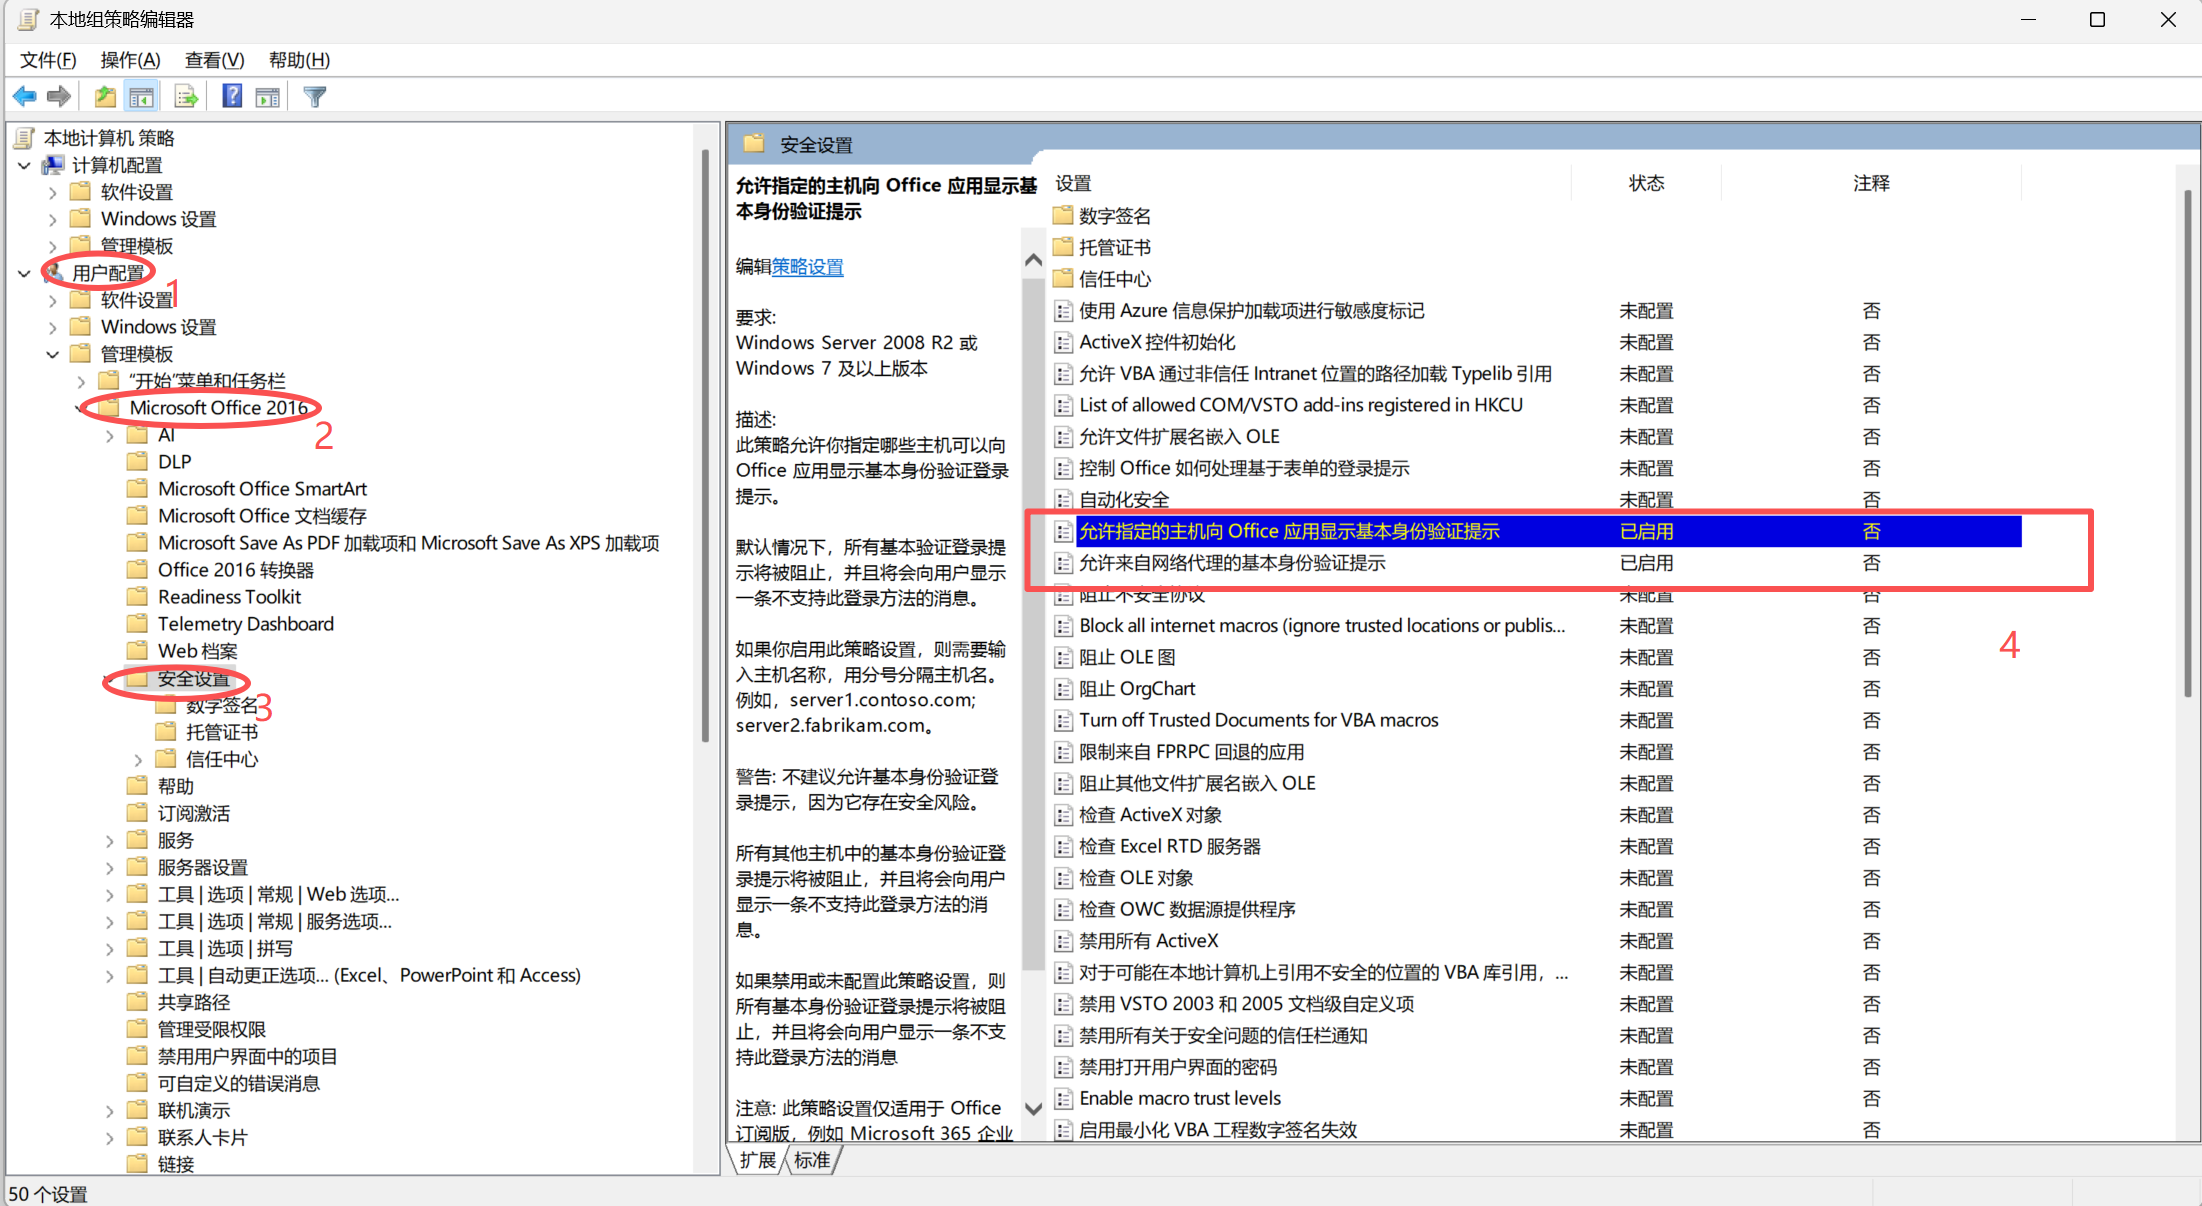Open the 数字签名 folder in settings list
2202x1206 pixels.
point(1114,216)
